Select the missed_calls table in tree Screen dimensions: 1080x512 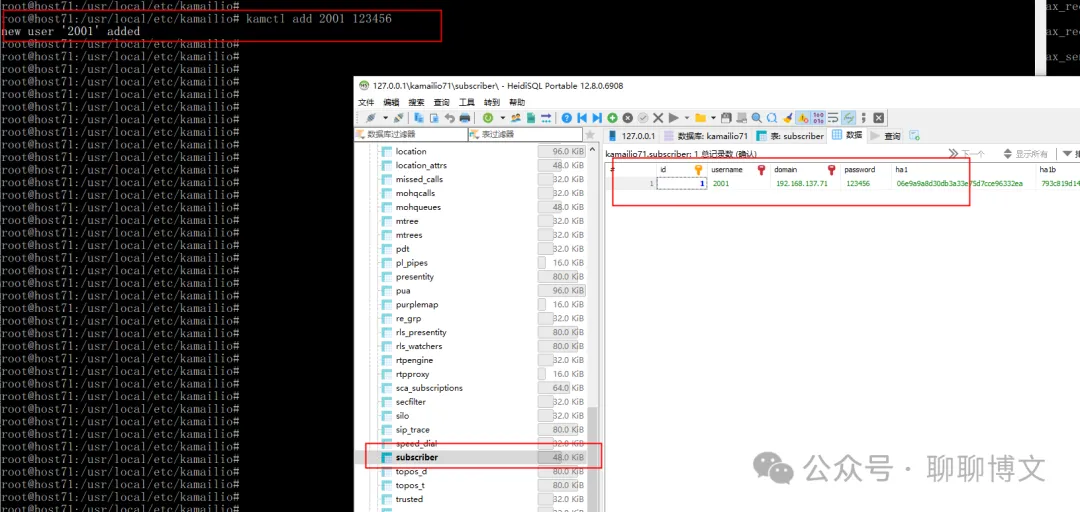419,179
